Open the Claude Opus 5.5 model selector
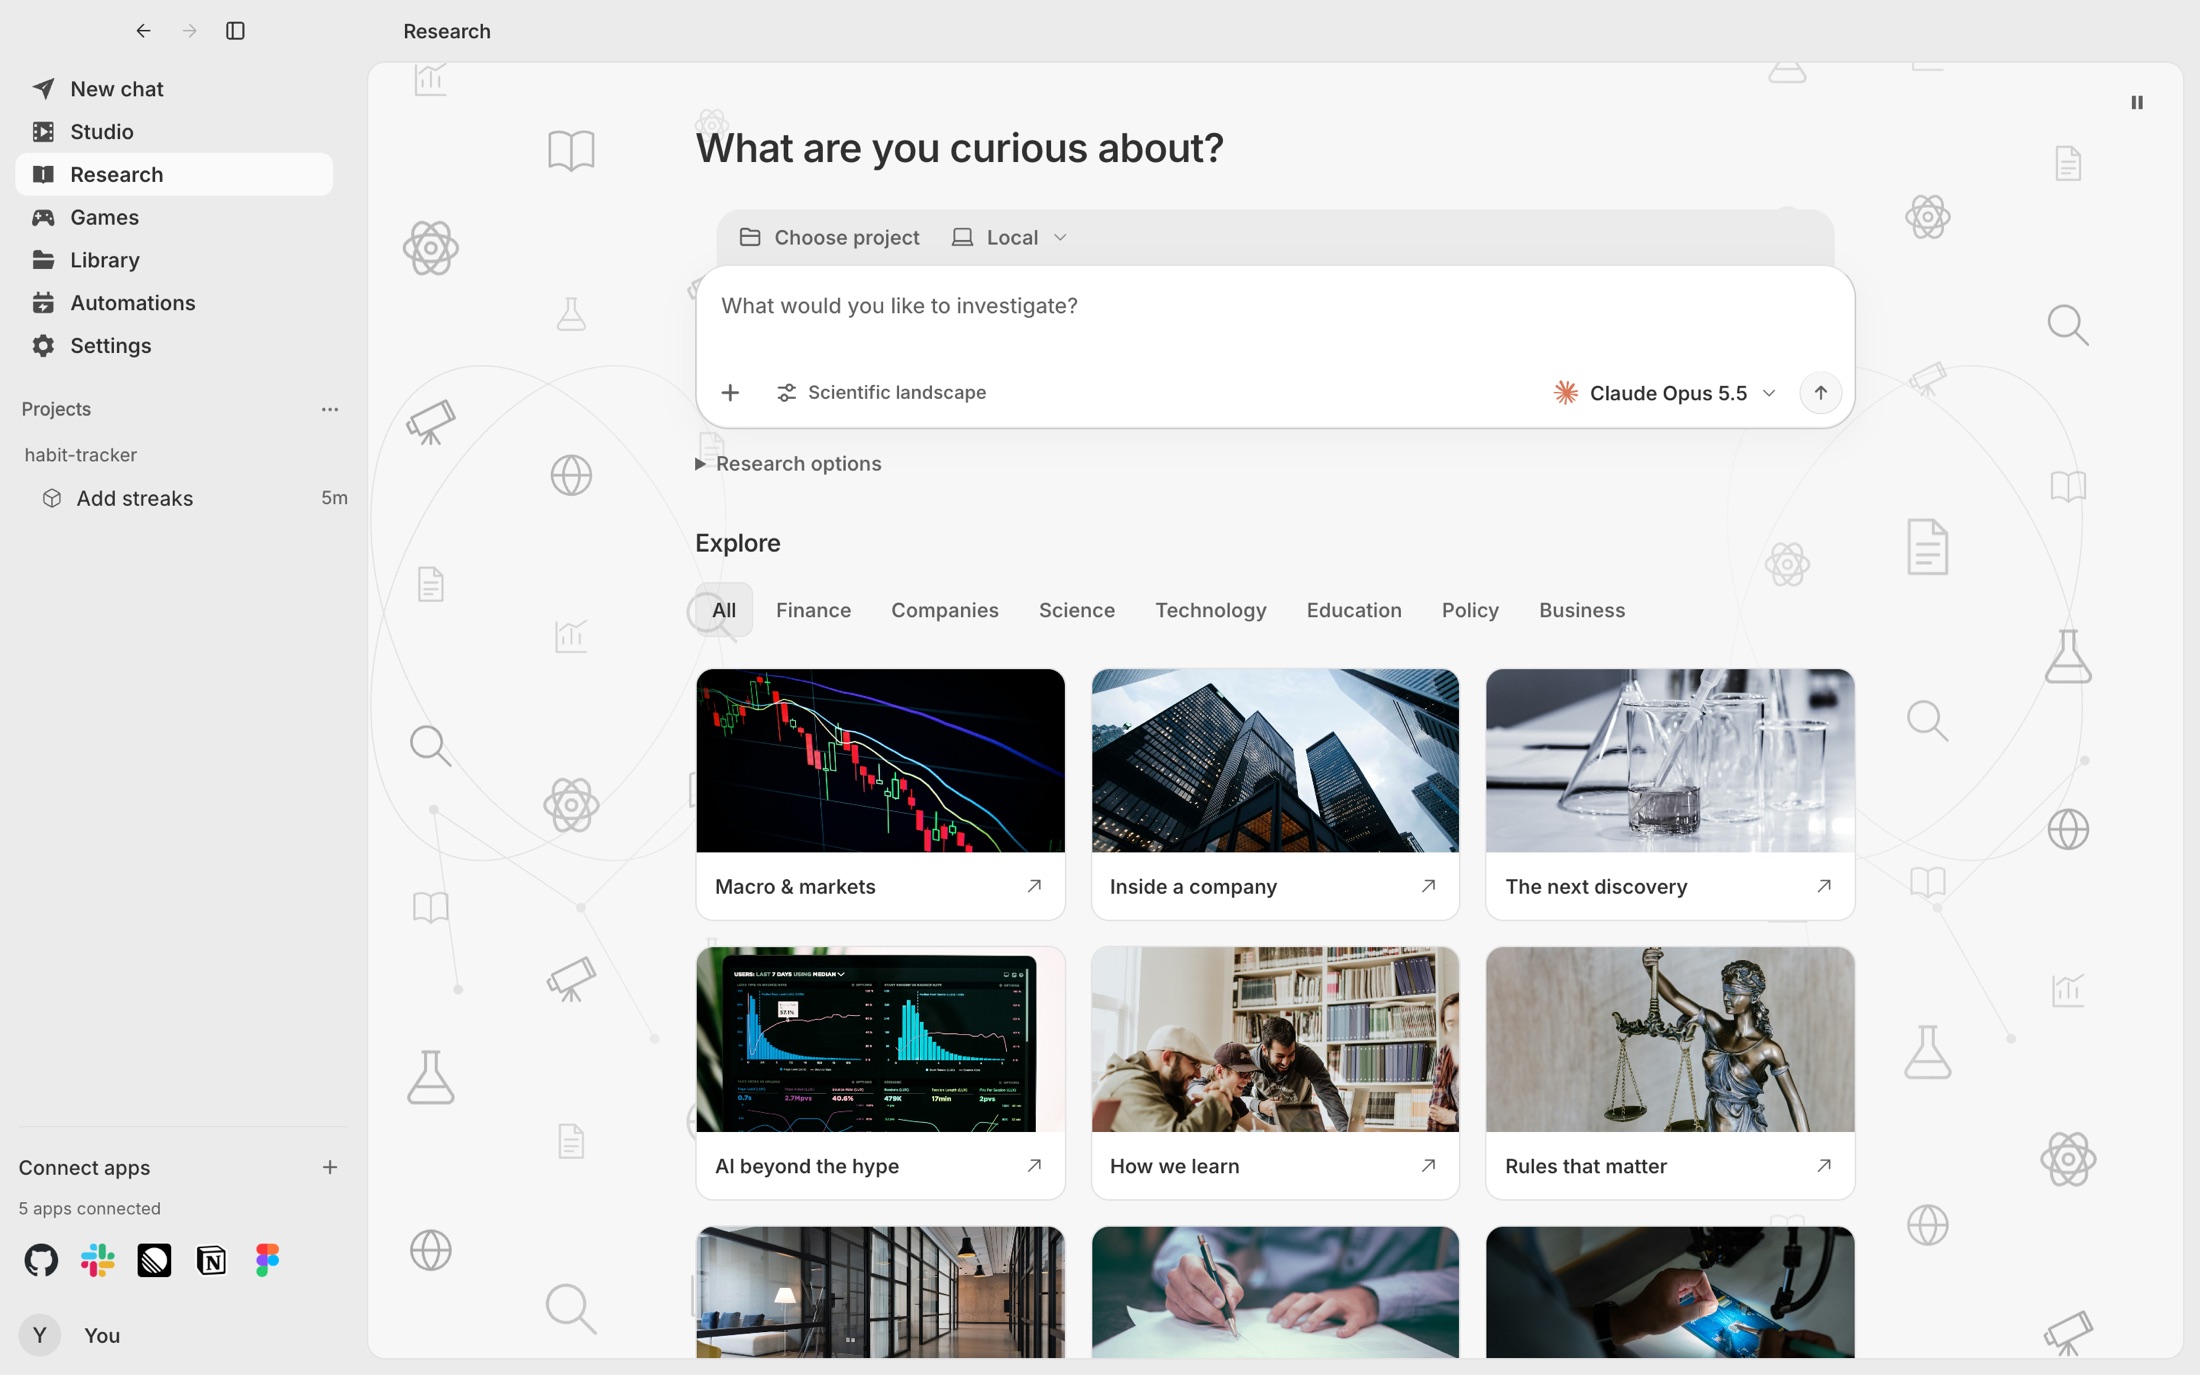2200x1375 pixels. click(x=1664, y=393)
